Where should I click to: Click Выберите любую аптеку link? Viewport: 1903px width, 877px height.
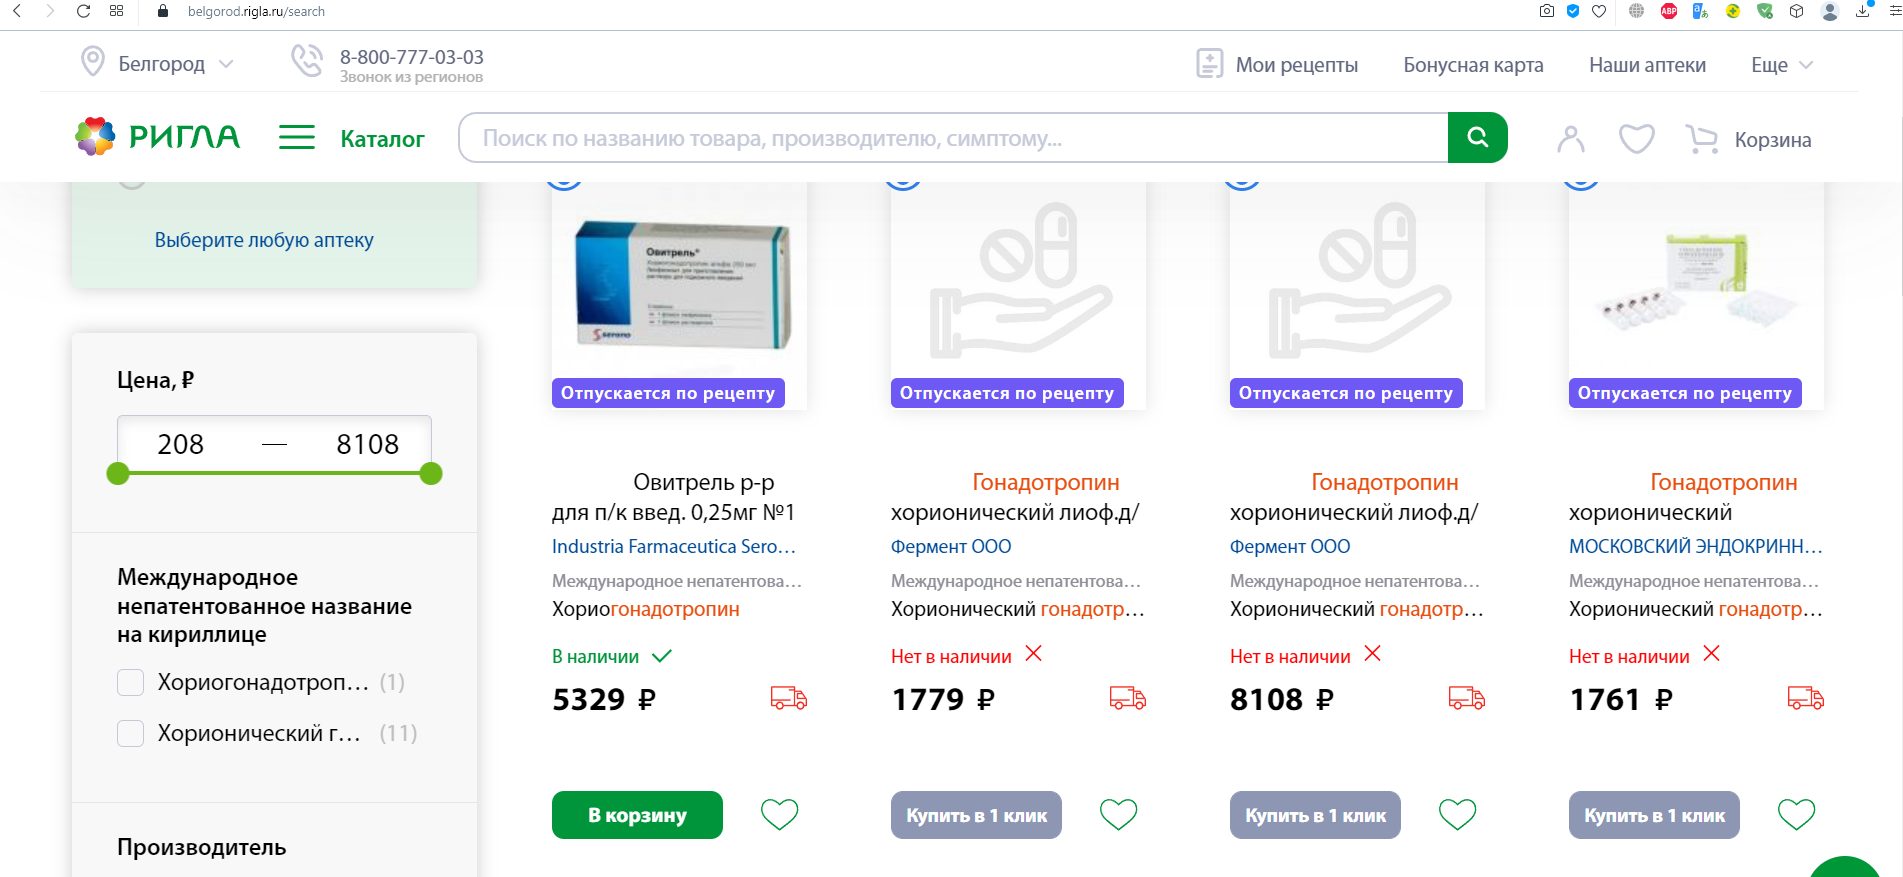tap(264, 240)
